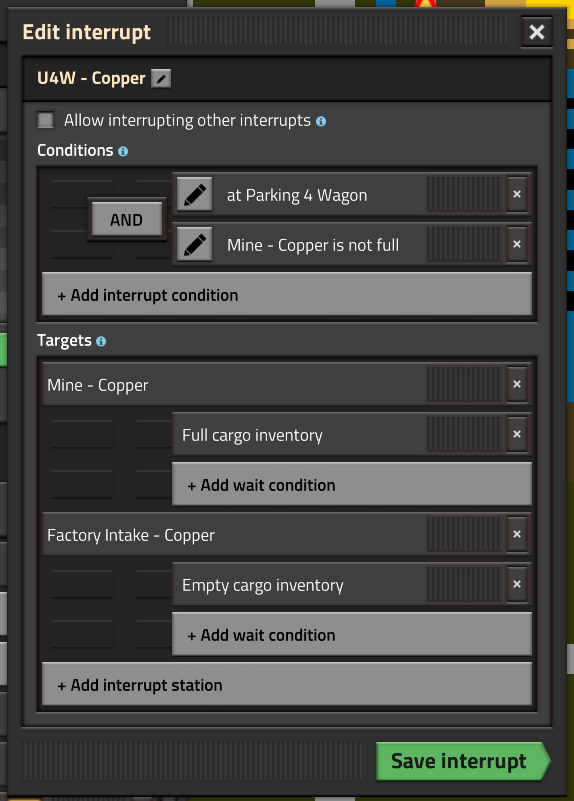574x801 pixels.
Task: Enable Allow interrupting other interrupts checkbox
Action: [45, 121]
